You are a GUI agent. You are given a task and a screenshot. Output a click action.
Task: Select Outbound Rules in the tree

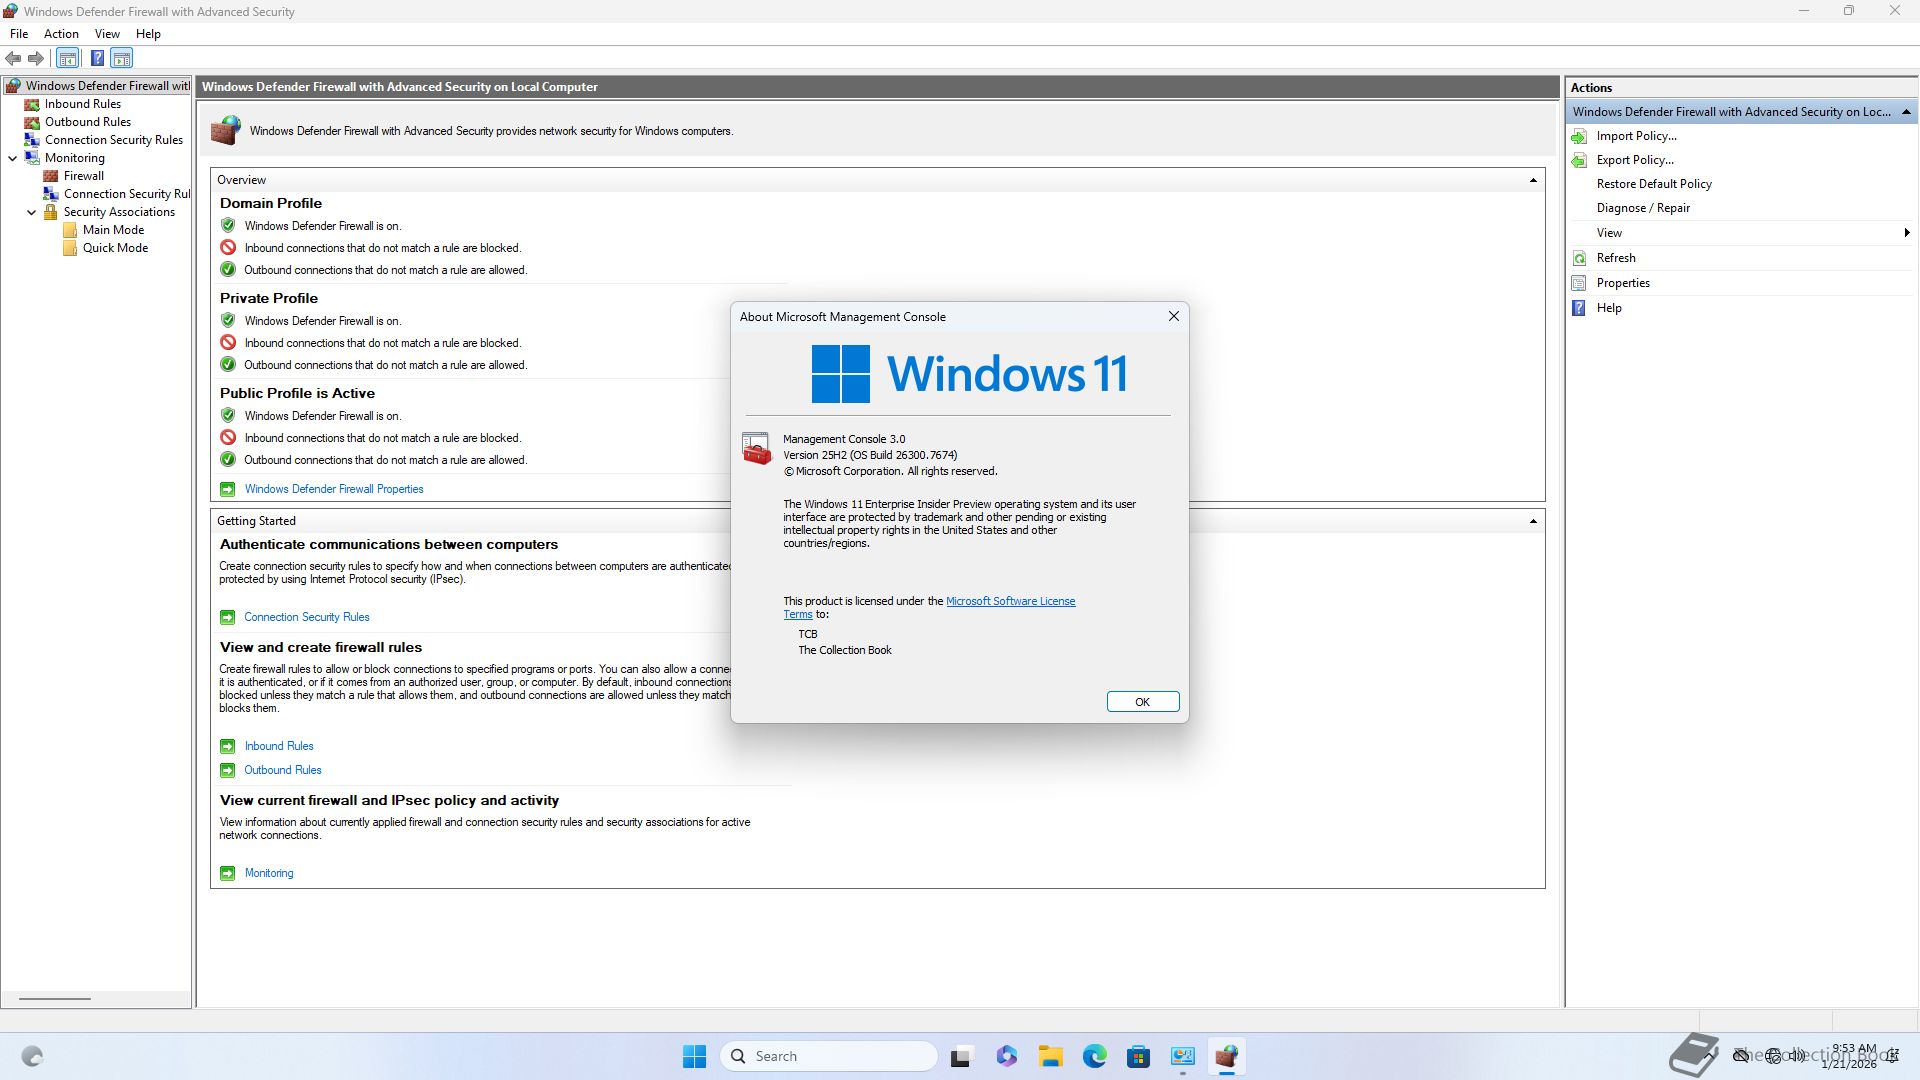coord(87,122)
